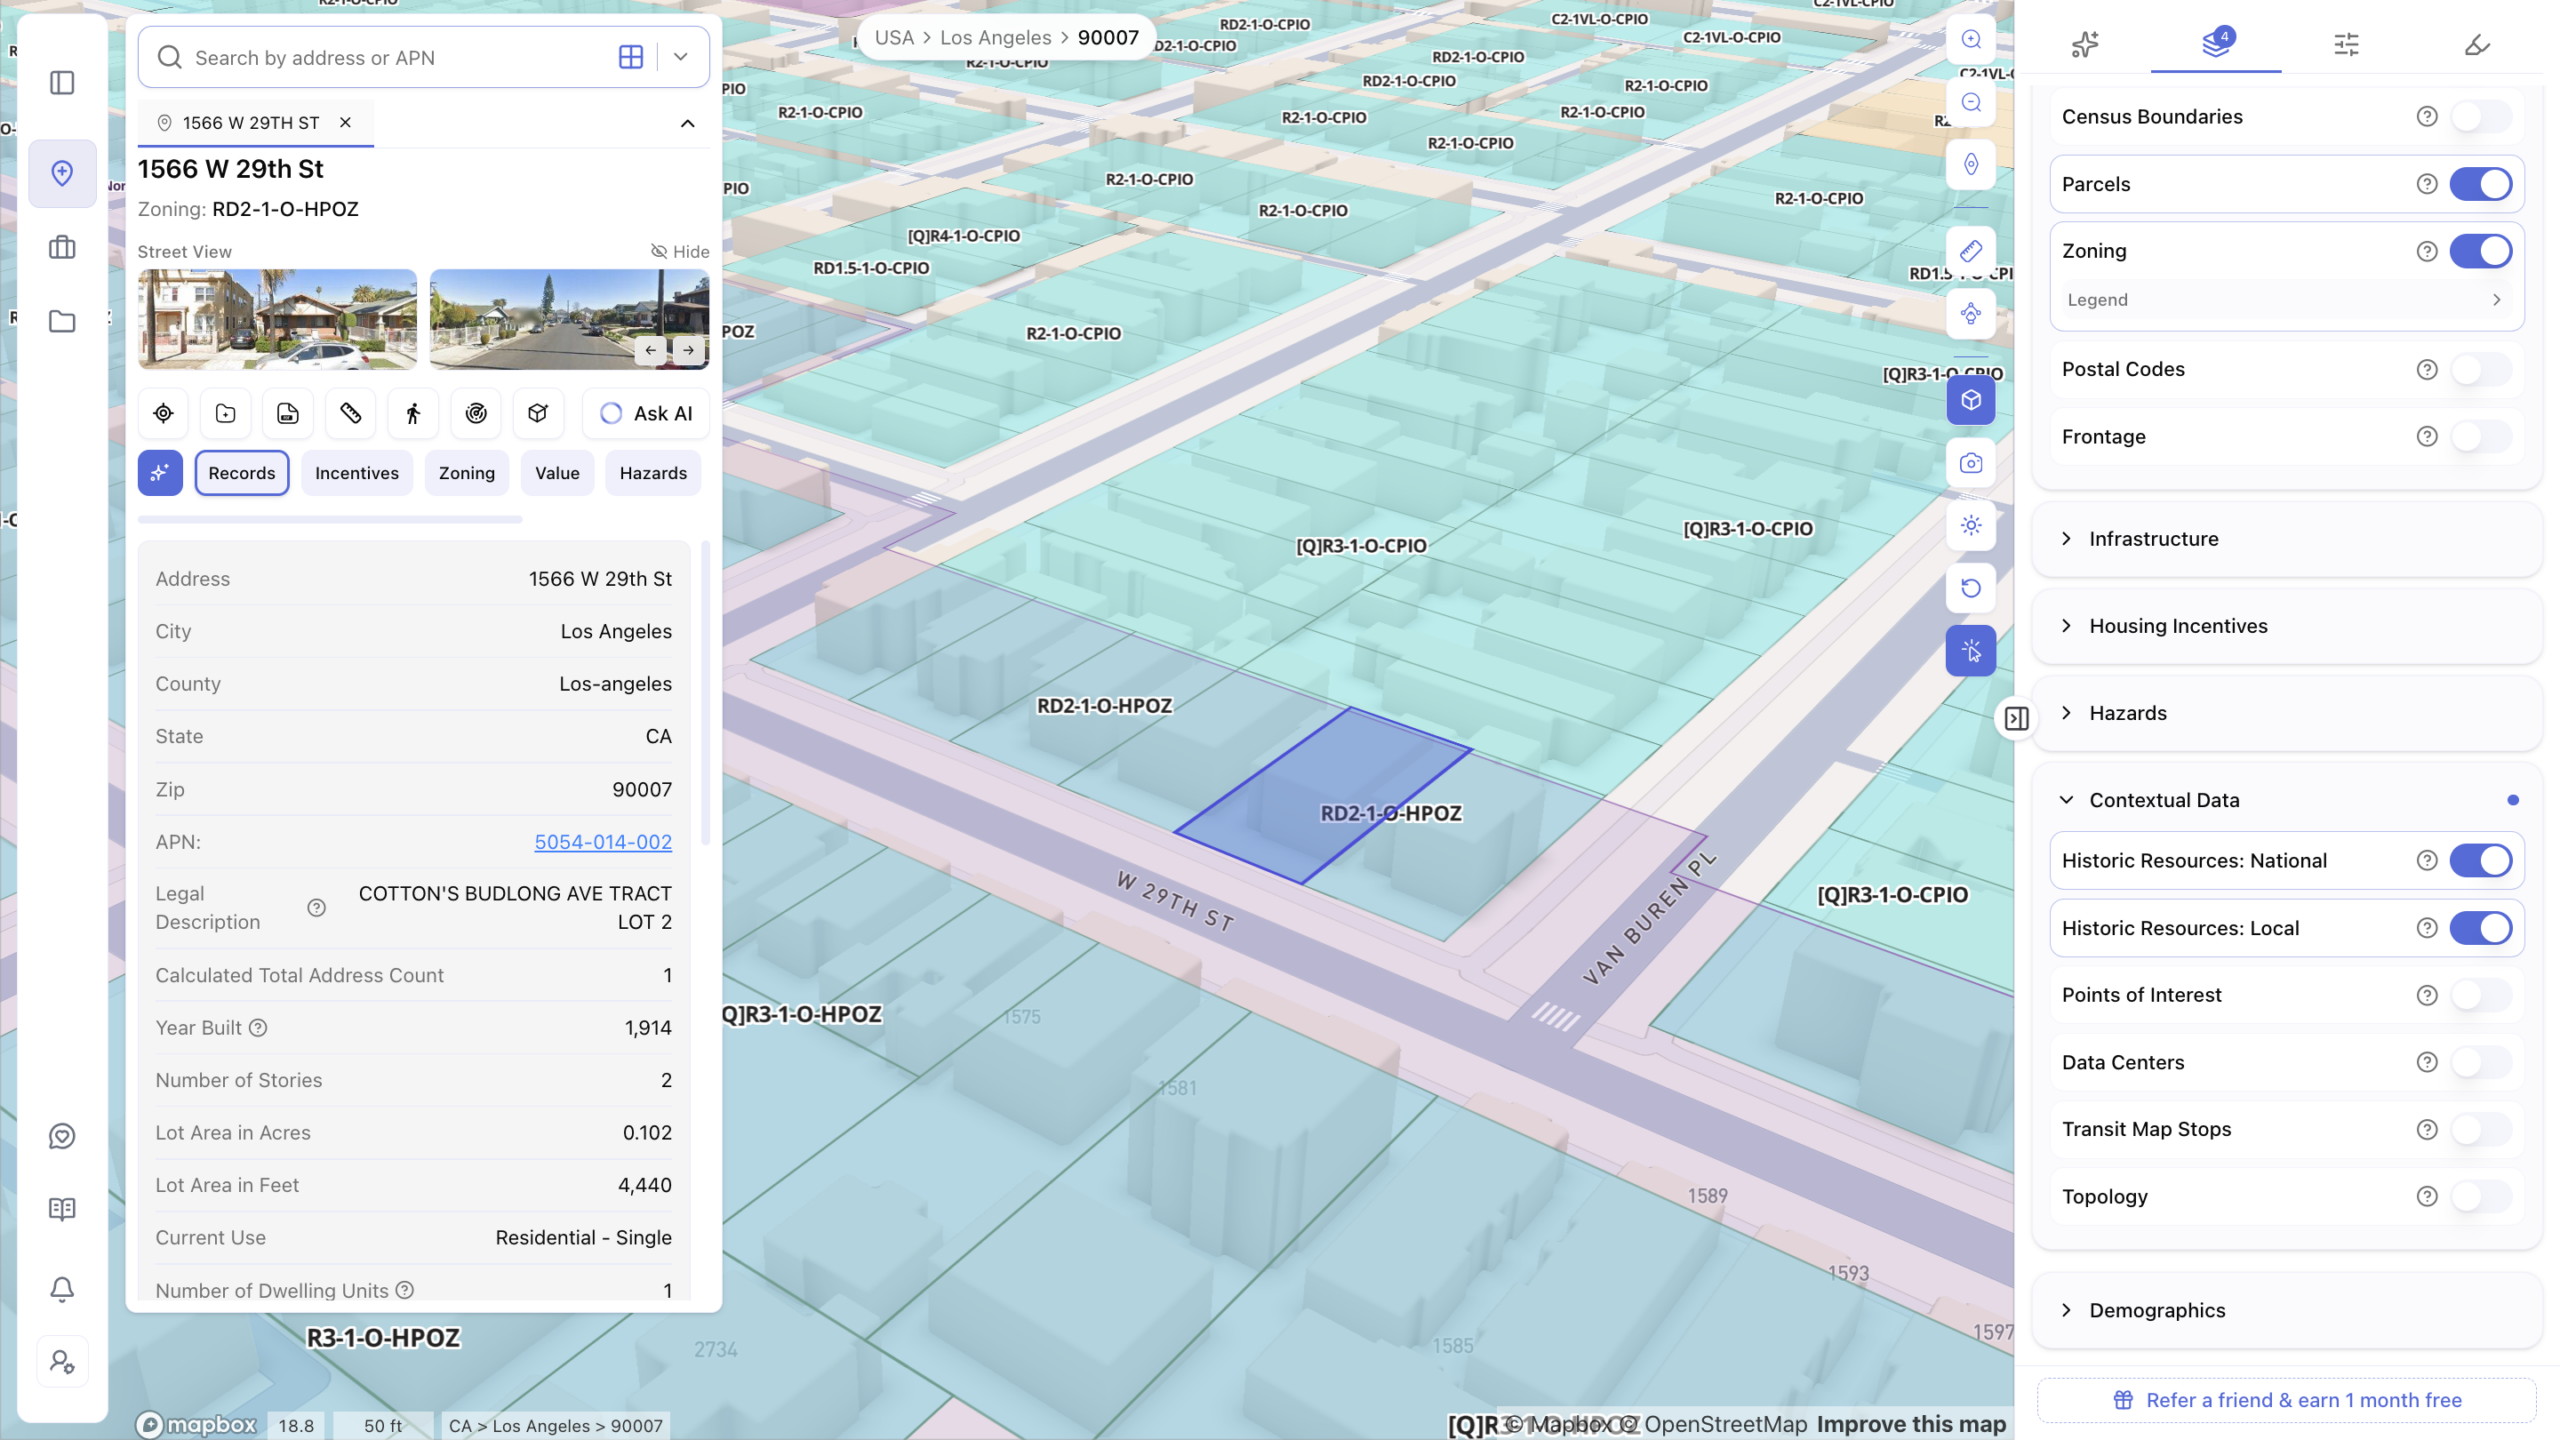Disable the Zoning layer toggle
The height and width of the screenshot is (1440, 2560).
[x=2480, y=251]
